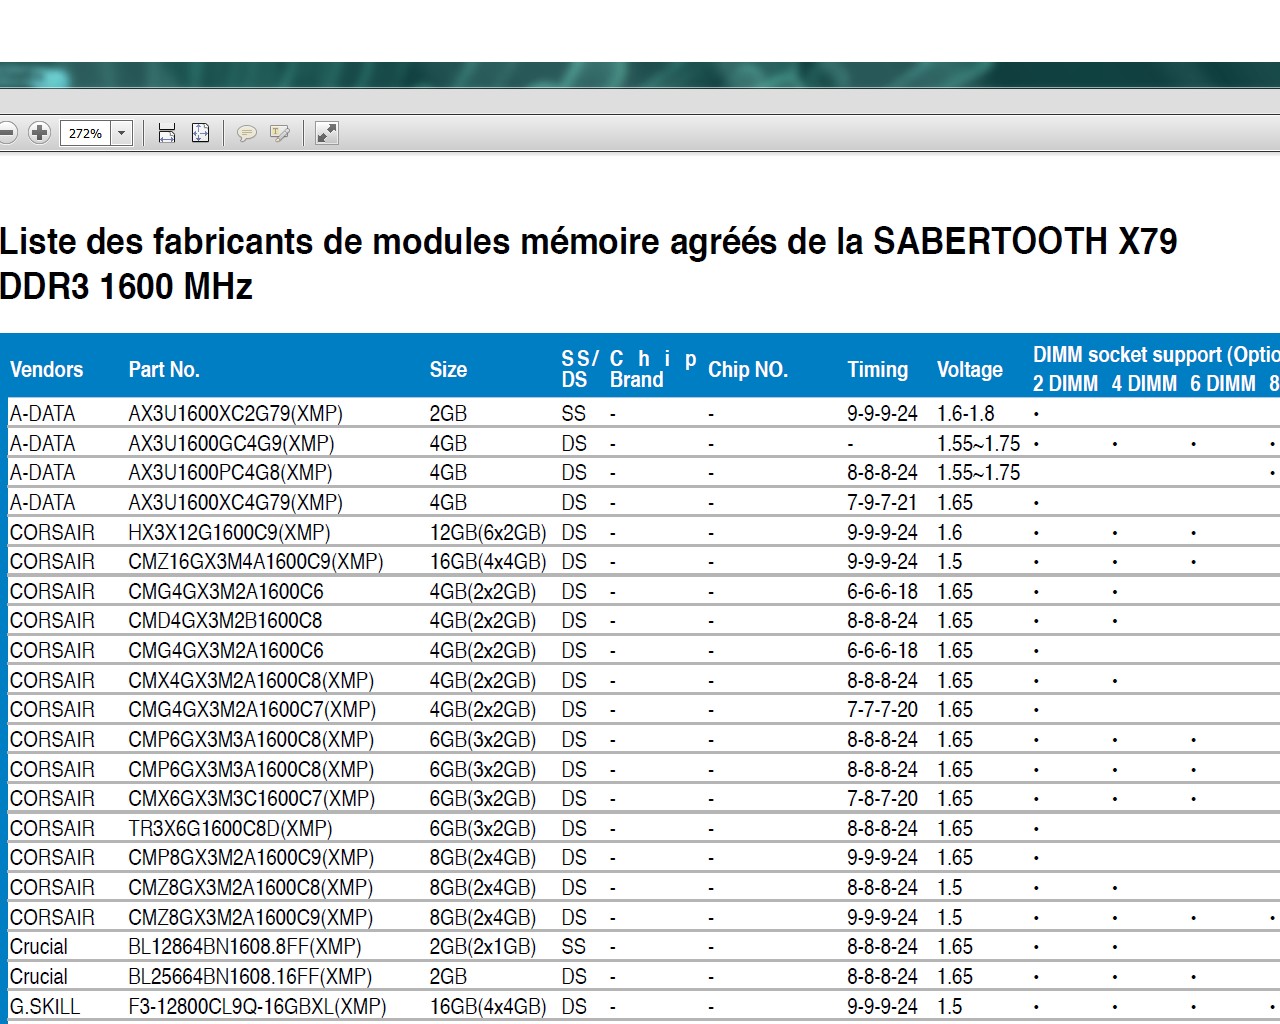This screenshot has height=1024, width=1280.
Task: Click the zoom in plus button
Action: 39,132
